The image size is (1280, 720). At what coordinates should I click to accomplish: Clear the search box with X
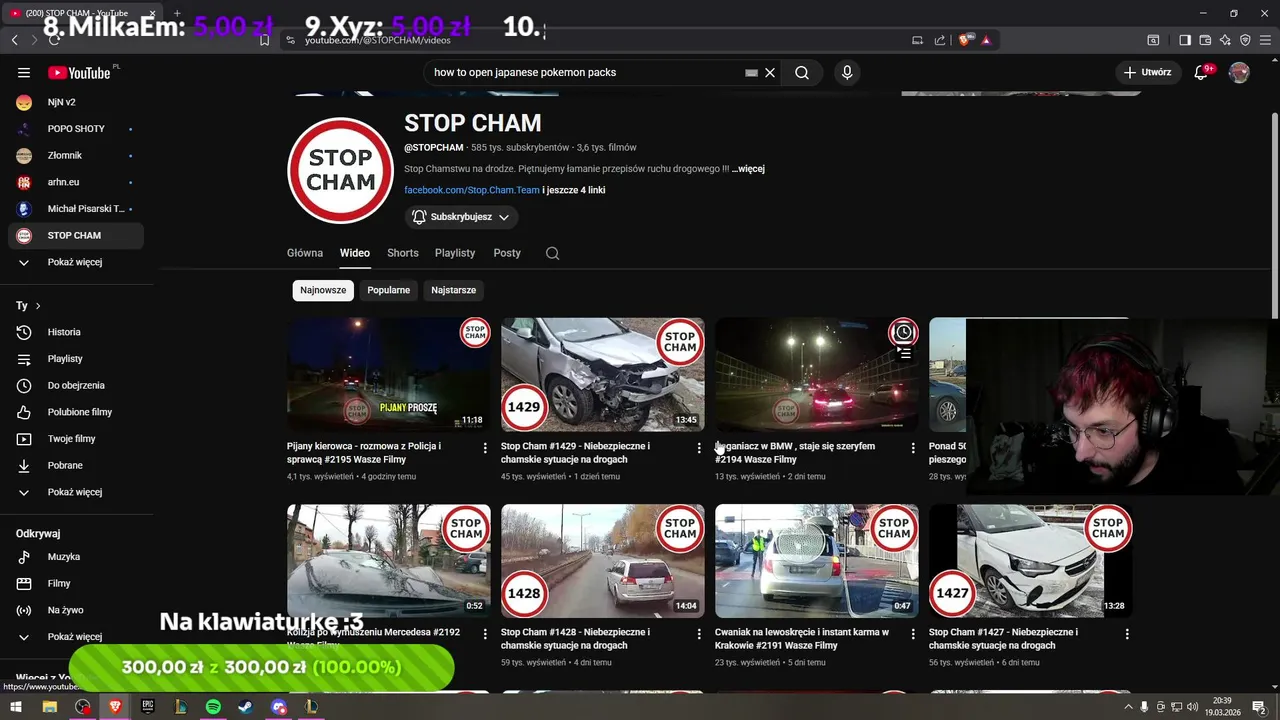tap(770, 72)
